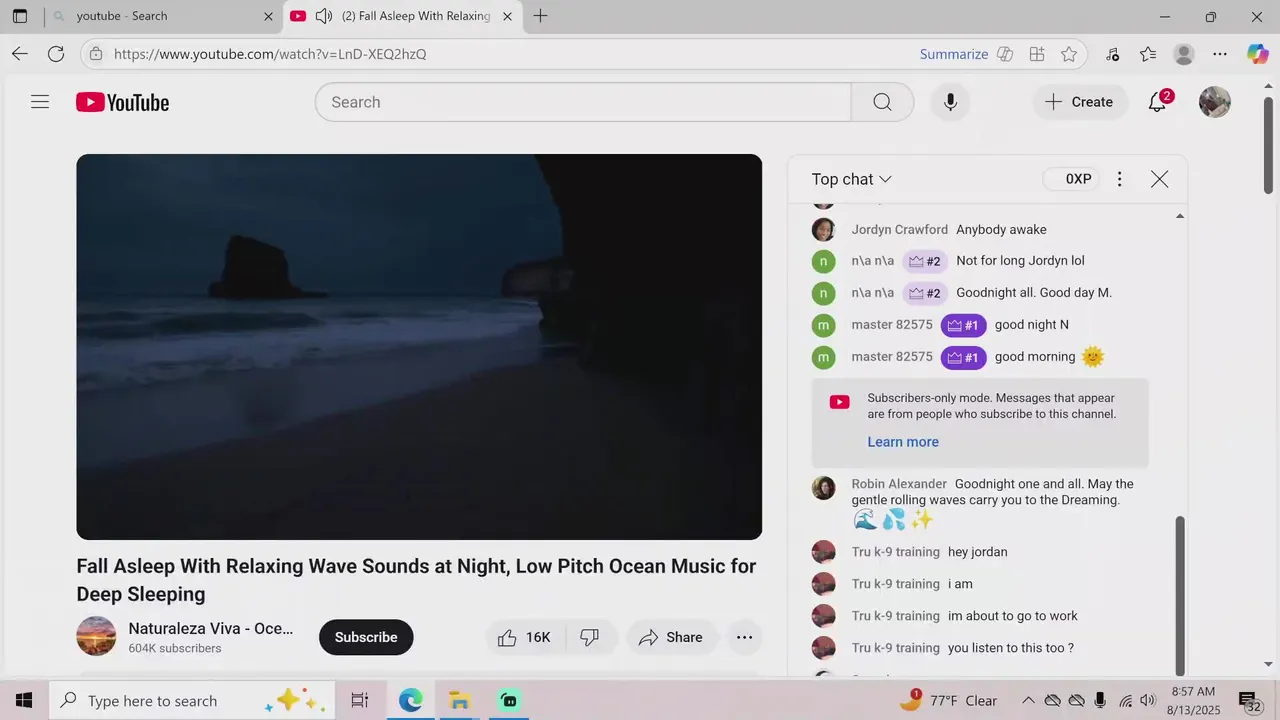Image resolution: width=1280 pixels, height=720 pixels.
Task: Click the grid-plus icon in address bar
Action: (x=1037, y=54)
